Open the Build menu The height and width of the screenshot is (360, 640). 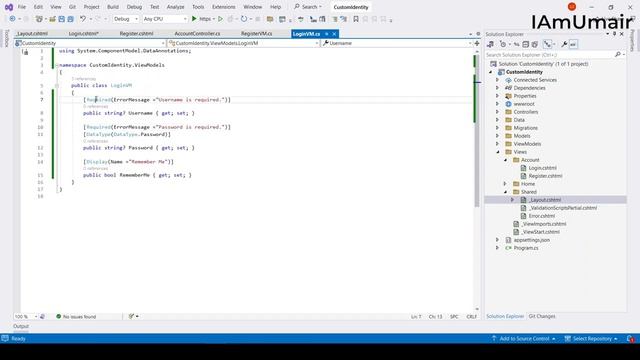point(113,7)
